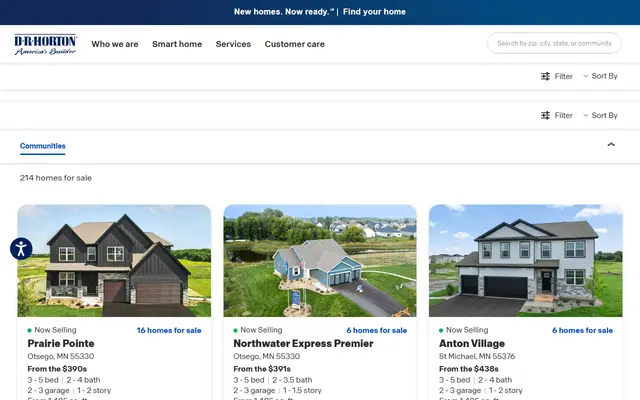Open the lower Sort By dropdown
Image resolution: width=640 pixels, height=400 pixels.
pos(600,115)
